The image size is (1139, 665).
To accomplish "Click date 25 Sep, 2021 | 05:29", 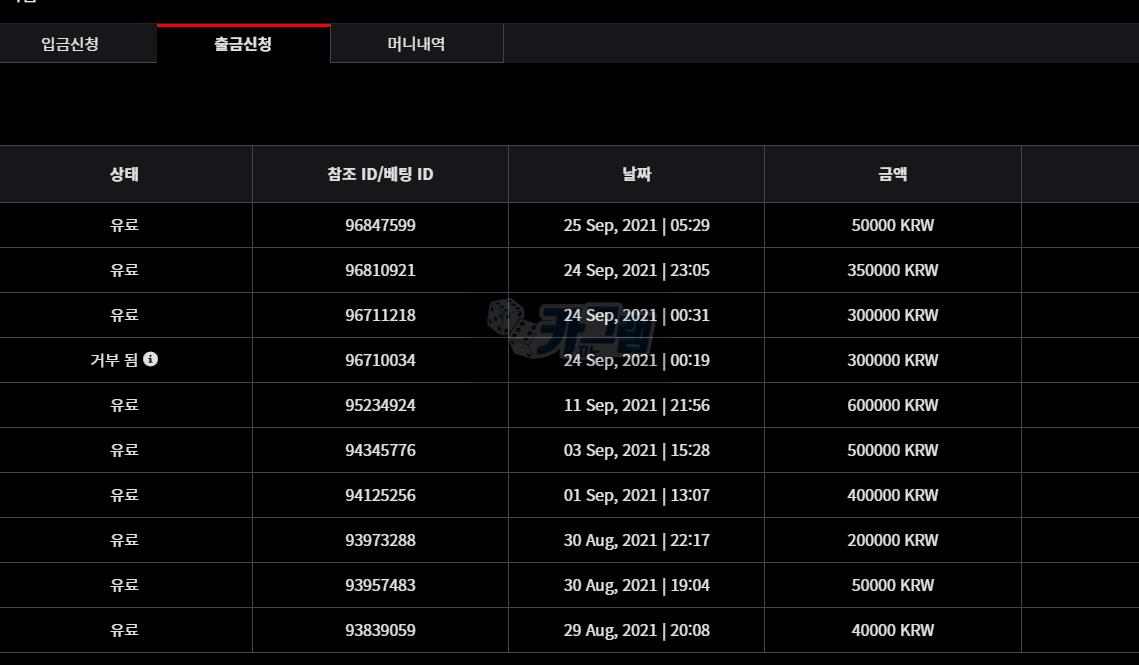I will point(636,225).
